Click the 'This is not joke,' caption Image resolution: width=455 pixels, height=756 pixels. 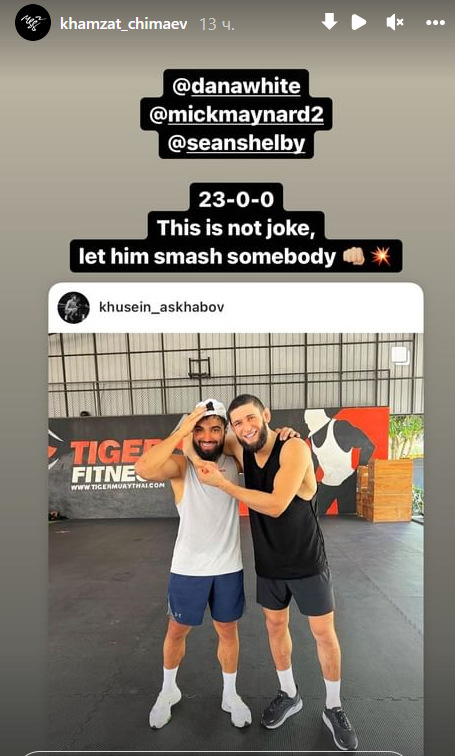(236, 228)
